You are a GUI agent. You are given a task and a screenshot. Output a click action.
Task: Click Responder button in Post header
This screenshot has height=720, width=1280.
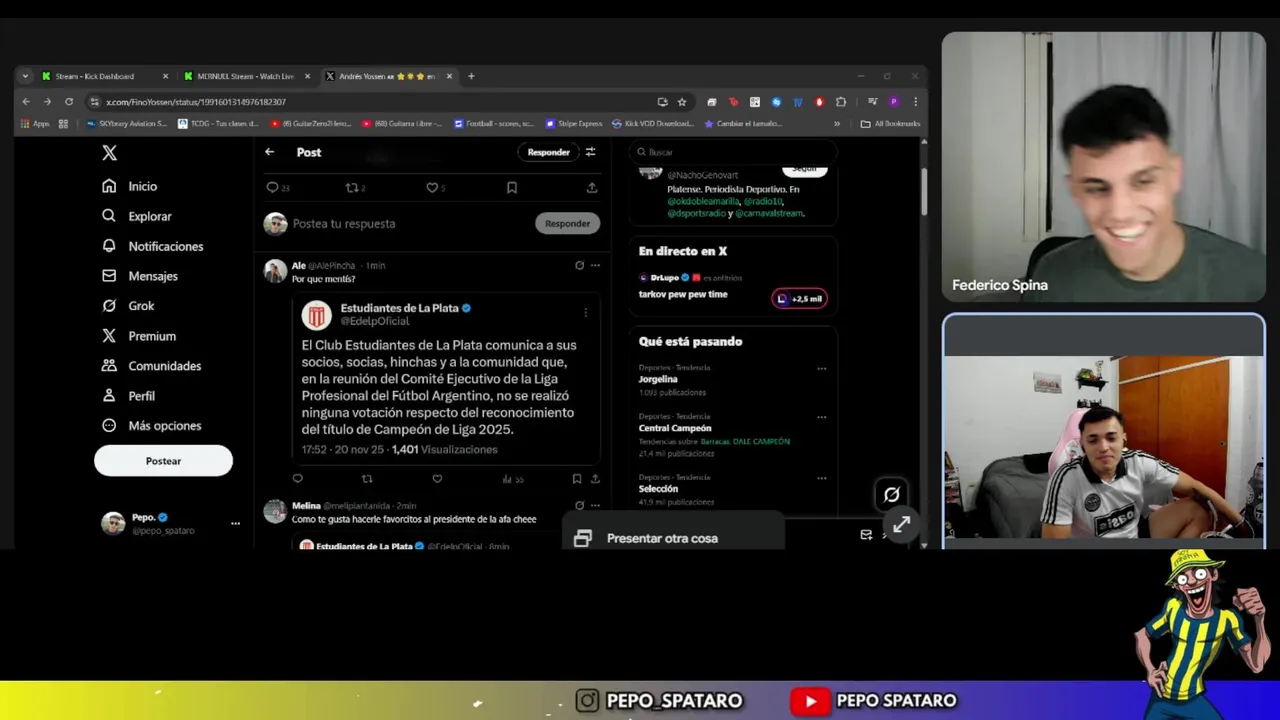point(548,152)
